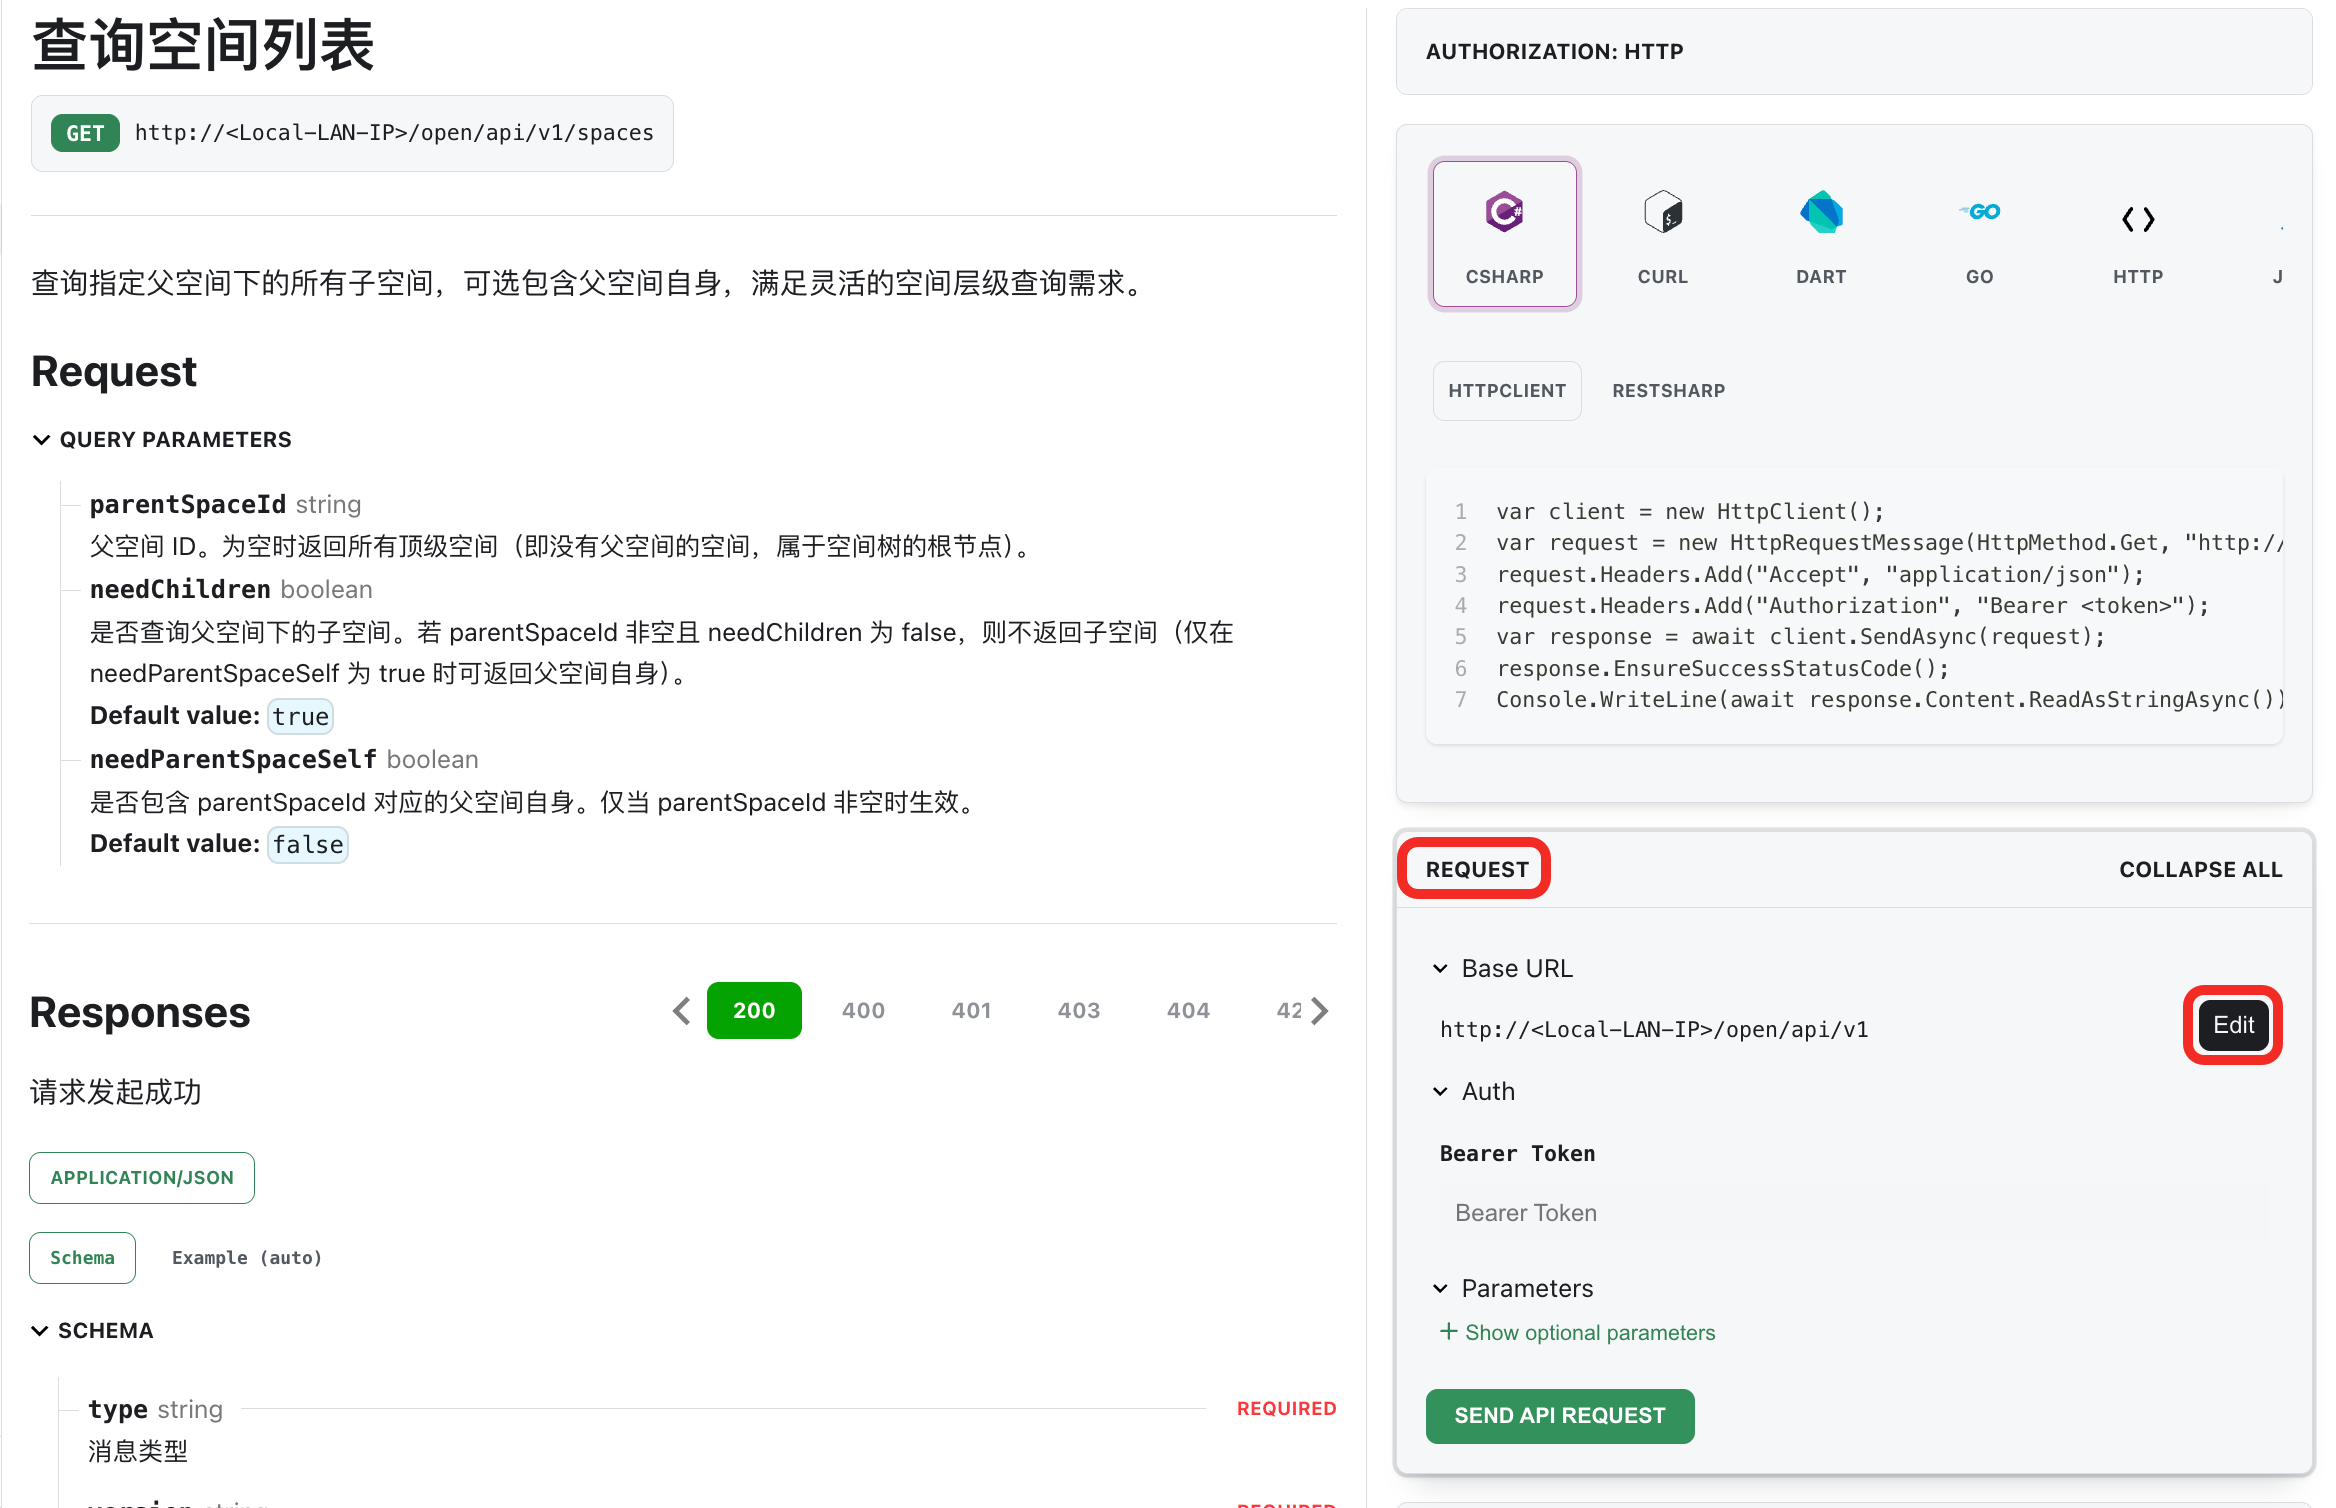Click the REQUIRED label beside type
2336x1508 pixels.
pyautogui.click(x=1286, y=1409)
